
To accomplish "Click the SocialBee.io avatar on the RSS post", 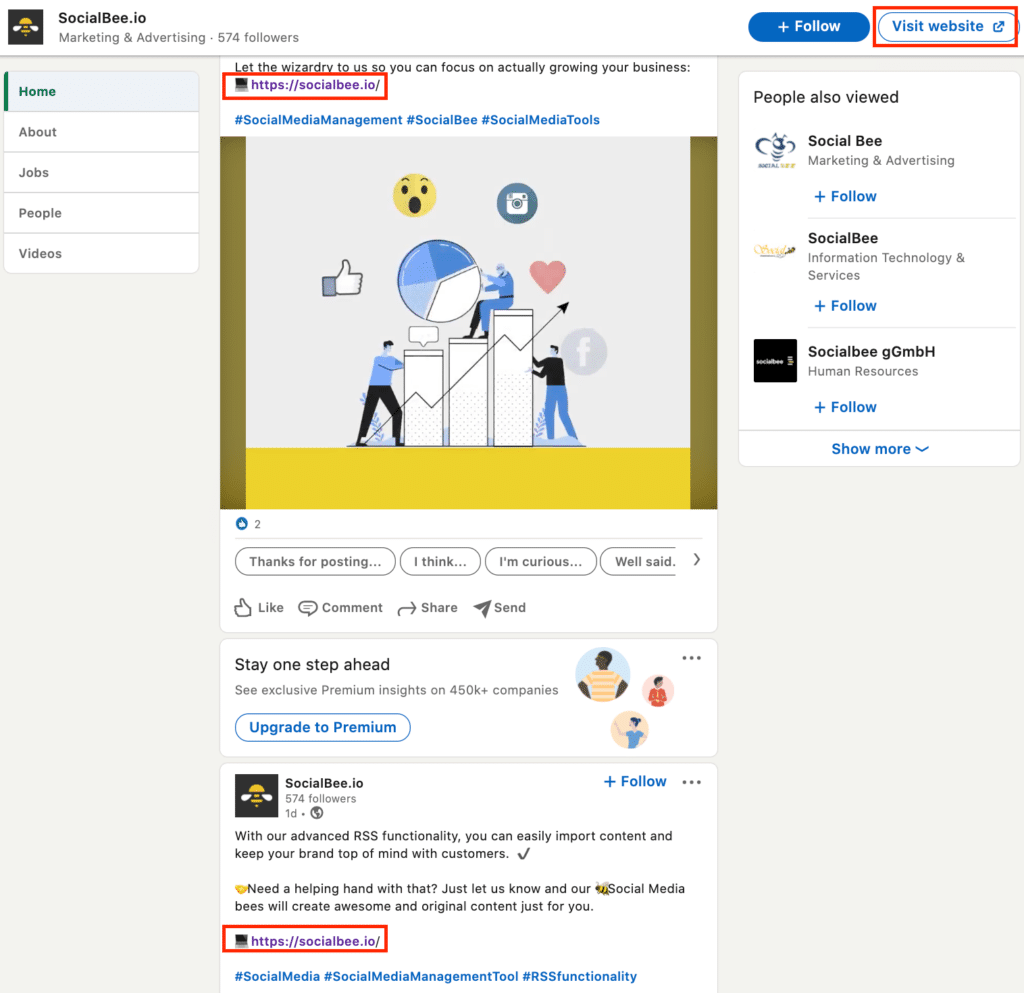I will point(256,796).
